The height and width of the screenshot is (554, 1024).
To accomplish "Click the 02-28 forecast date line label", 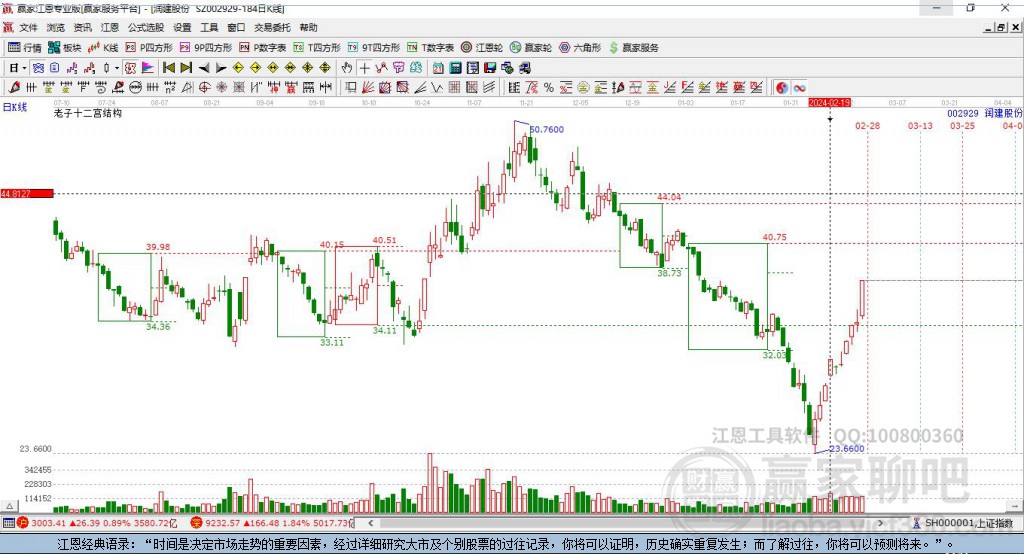I will (867, 125).
